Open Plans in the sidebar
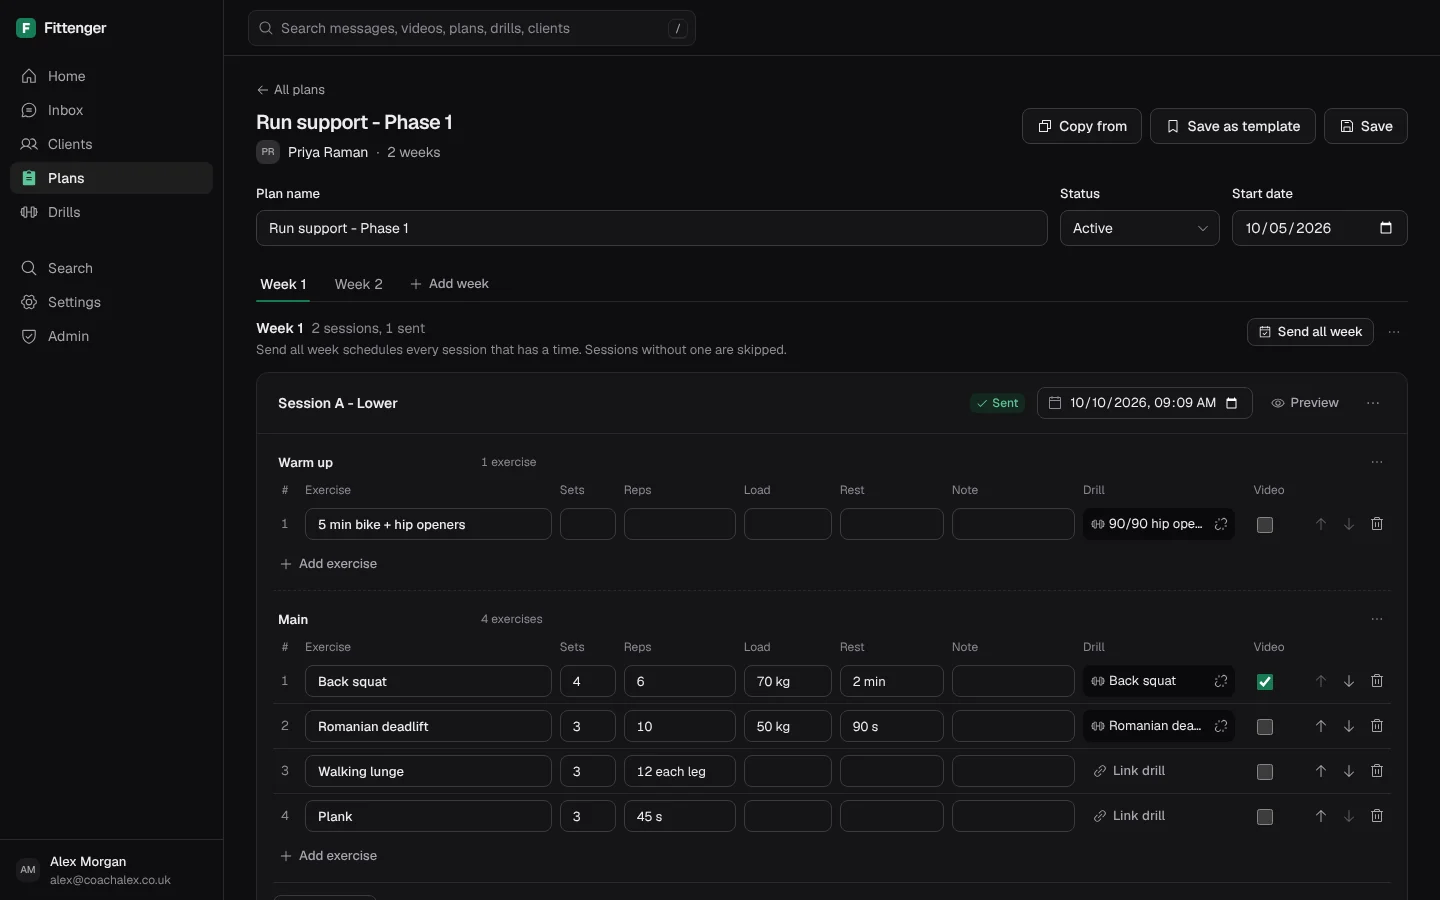 [x=111, y=178]
